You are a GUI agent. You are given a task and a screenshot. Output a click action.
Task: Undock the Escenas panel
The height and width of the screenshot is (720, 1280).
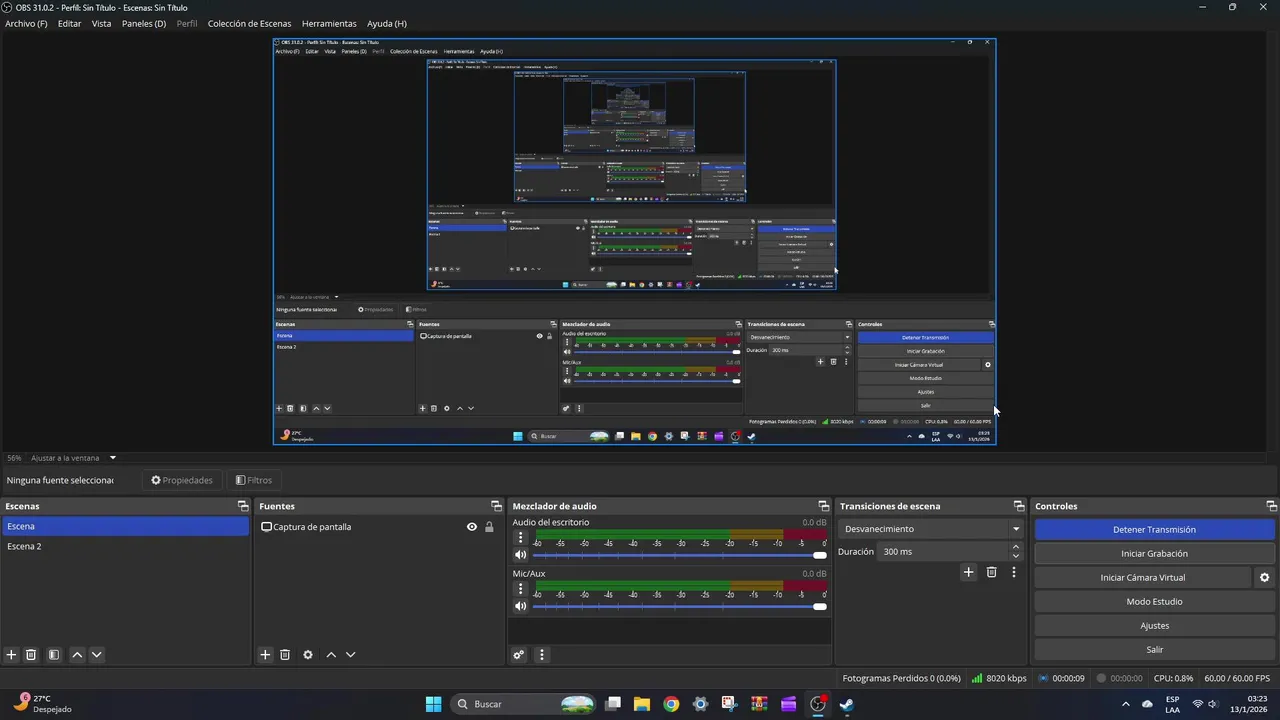click(x=242, y=506)
